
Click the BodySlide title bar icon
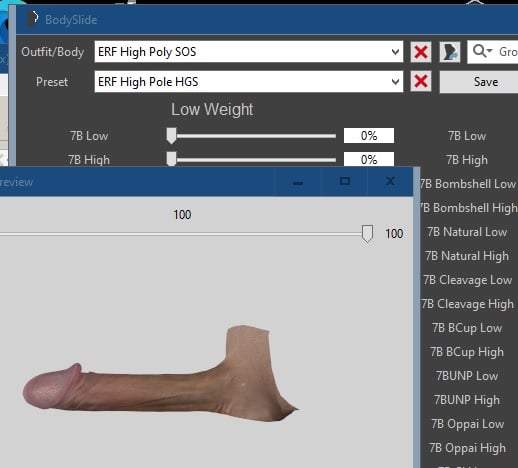coord(33,20)
